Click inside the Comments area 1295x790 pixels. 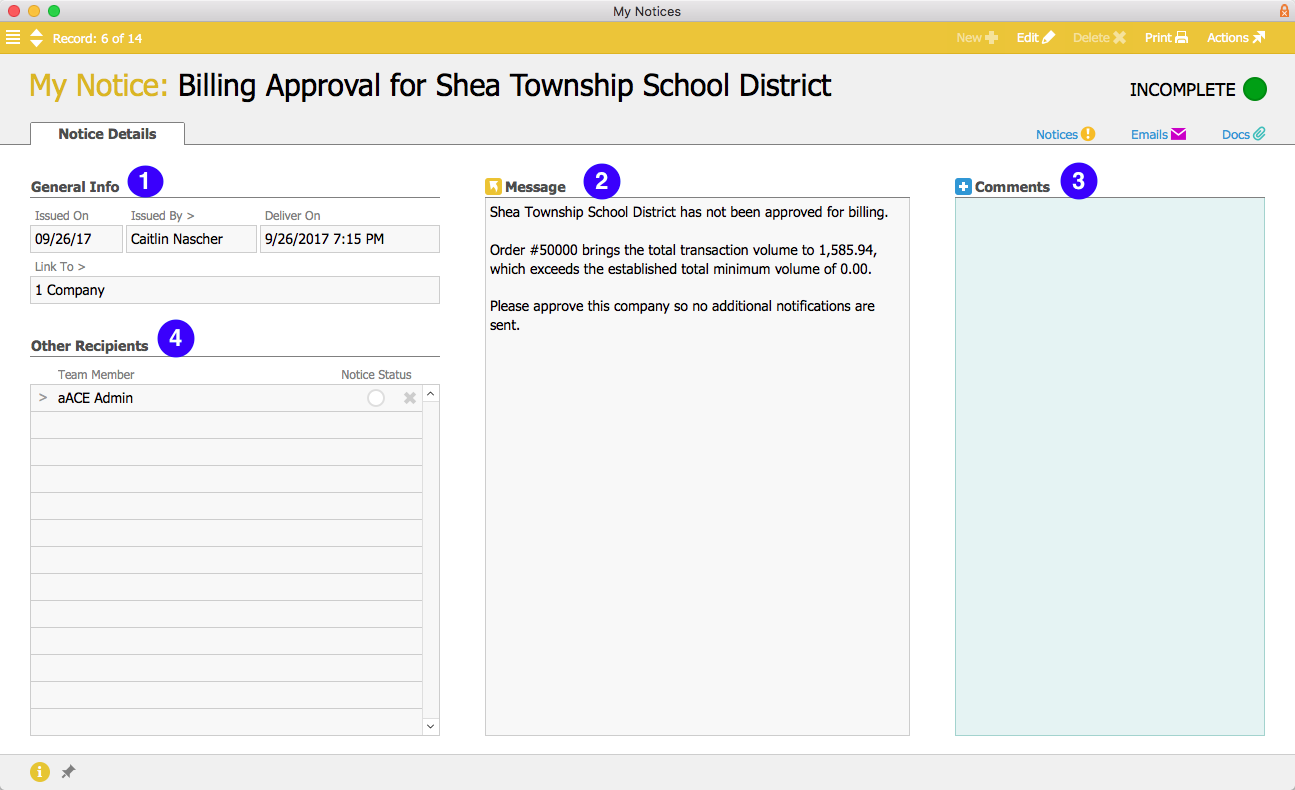click(x=1110, y=466)
